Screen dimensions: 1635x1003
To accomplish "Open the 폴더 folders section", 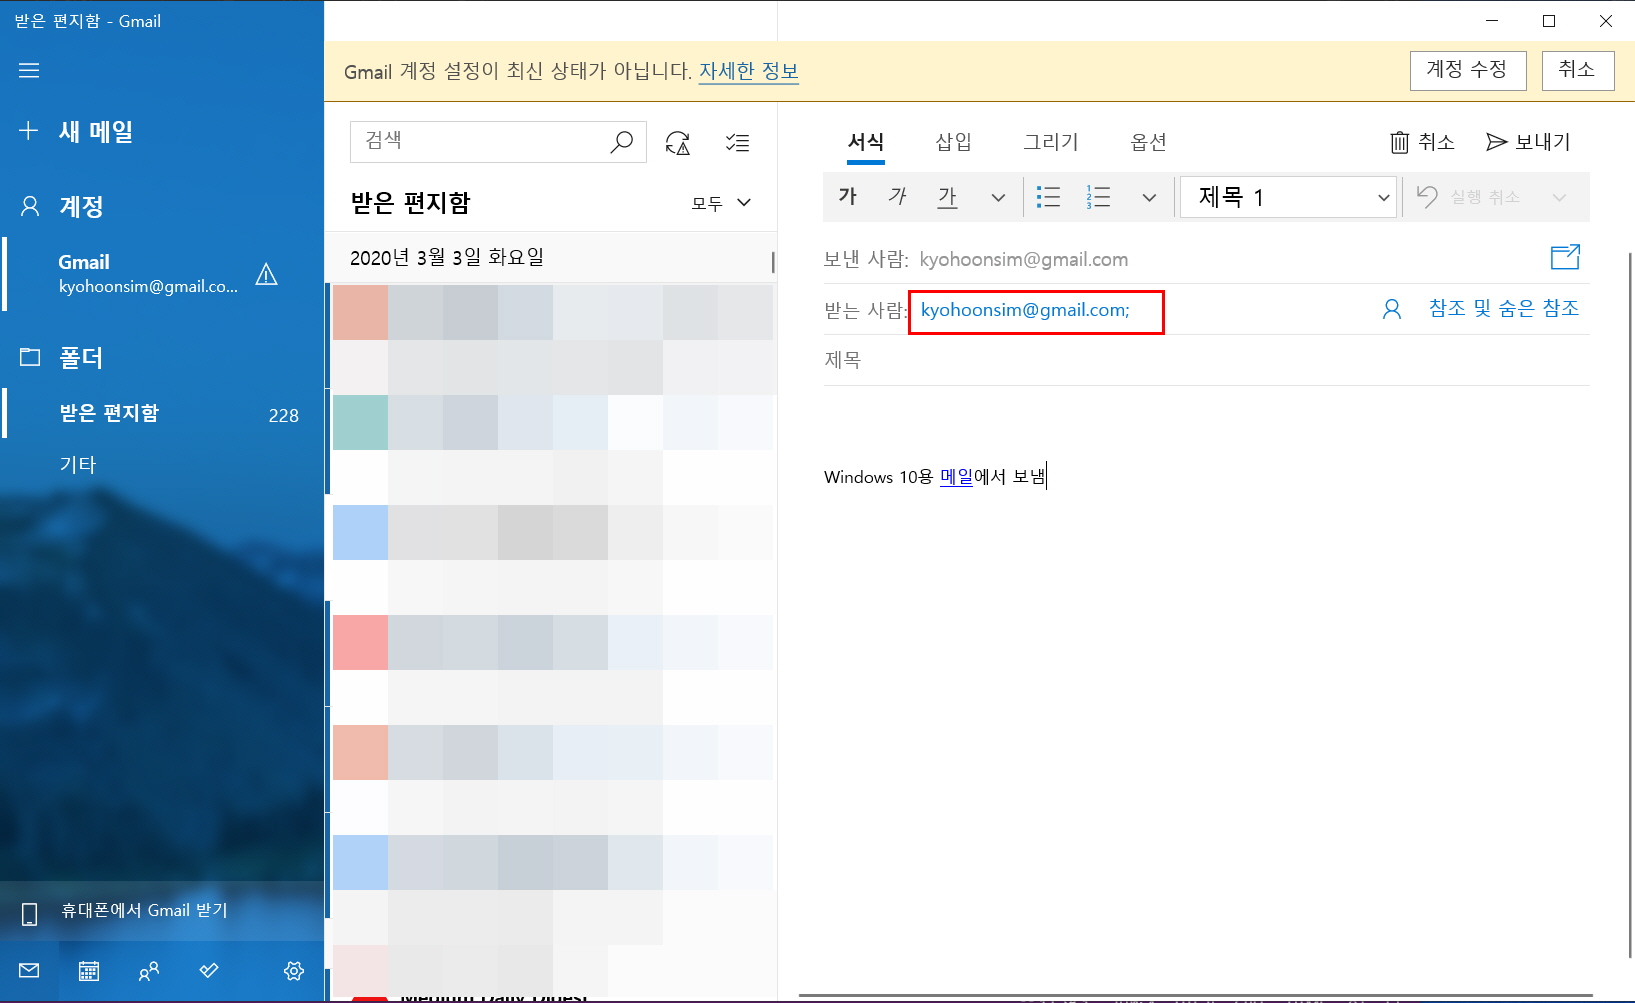I will 62,357.
